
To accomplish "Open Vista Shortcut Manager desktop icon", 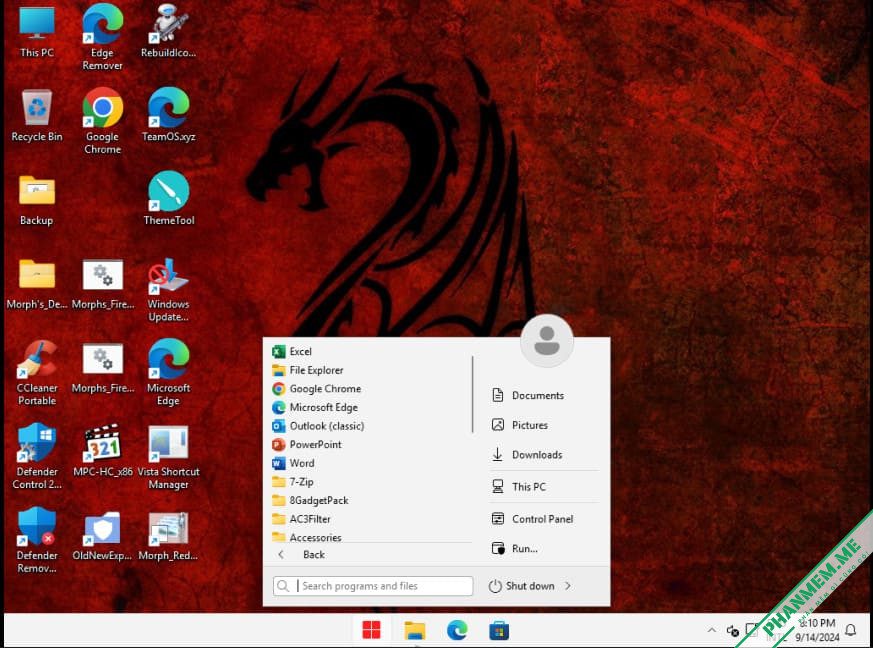I will (x=168, y=456).
